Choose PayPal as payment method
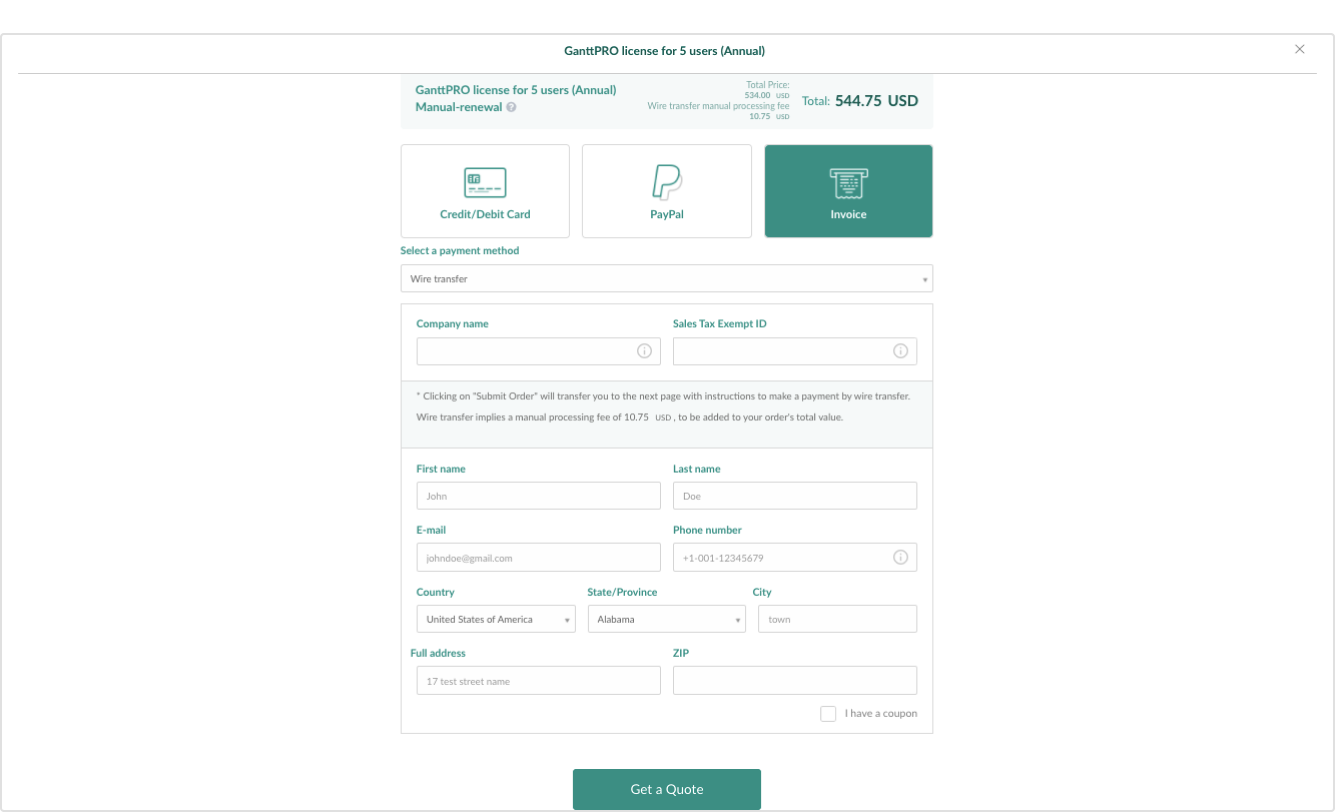Image resolution: width=1335 pixels, height=812 pixels. [667, 191]
